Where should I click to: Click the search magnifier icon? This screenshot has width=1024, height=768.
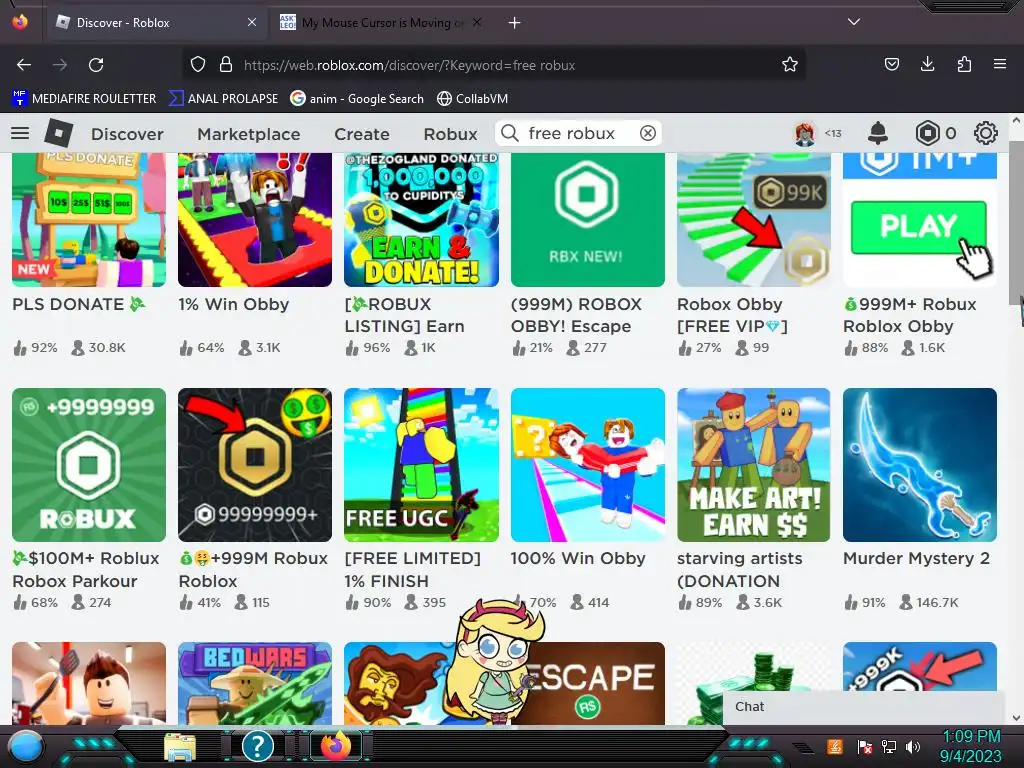pos(510,133)
